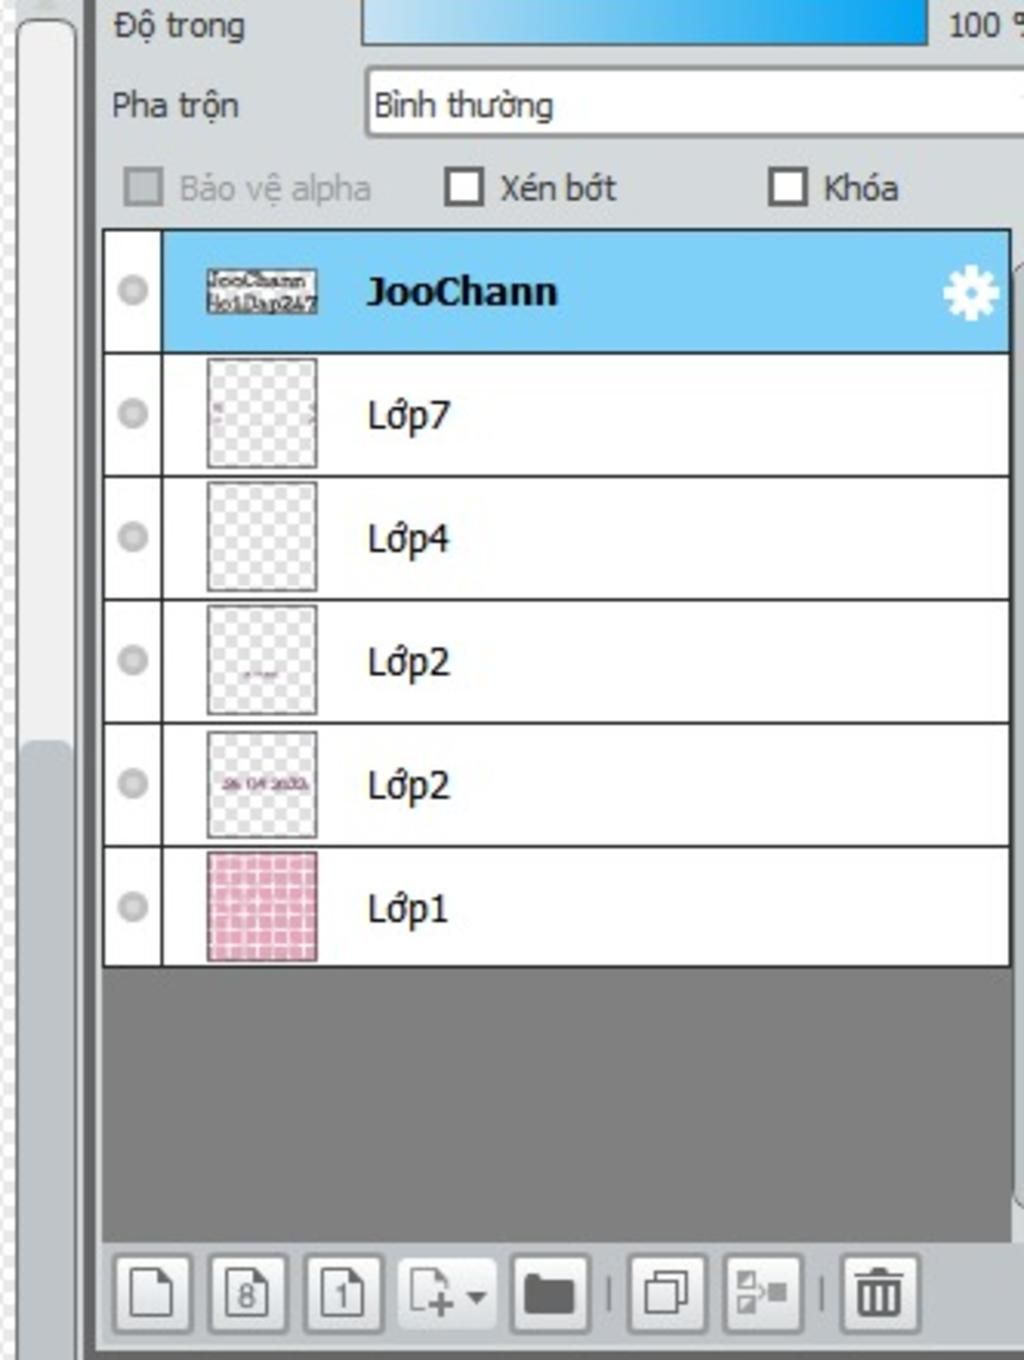Delete the selected layer with trash icon
1024x1360 pixels.
pyautogui.click(x=880, y=1294)
